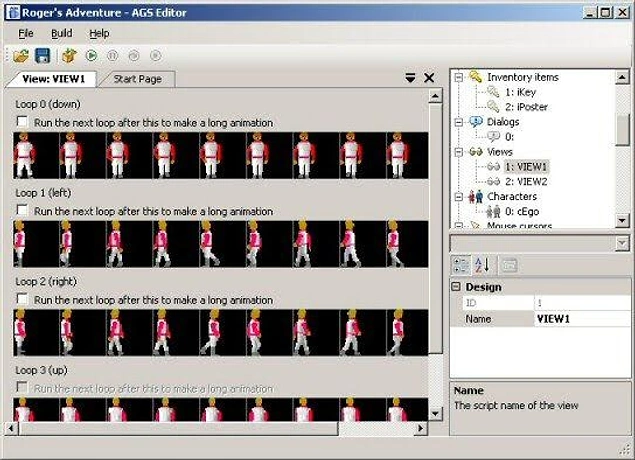The image size is (635, 460).
Task: Click project tree scroll down arrow
Action: pyautogui.click(x=622, y=220)
